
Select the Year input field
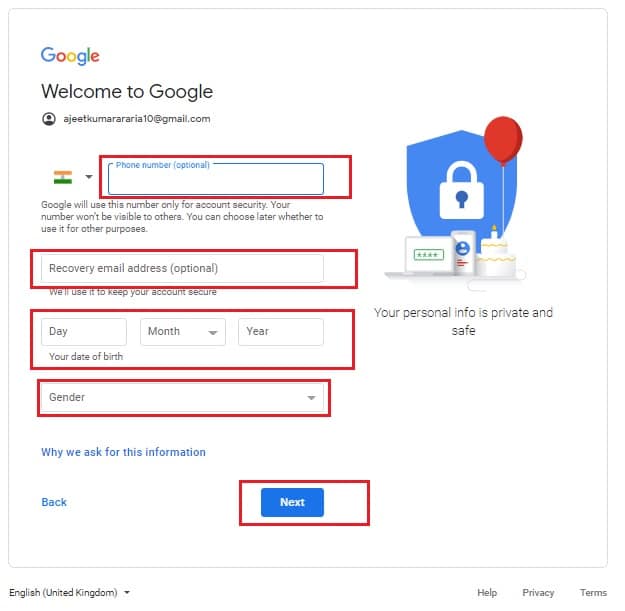tap(281, 332)
